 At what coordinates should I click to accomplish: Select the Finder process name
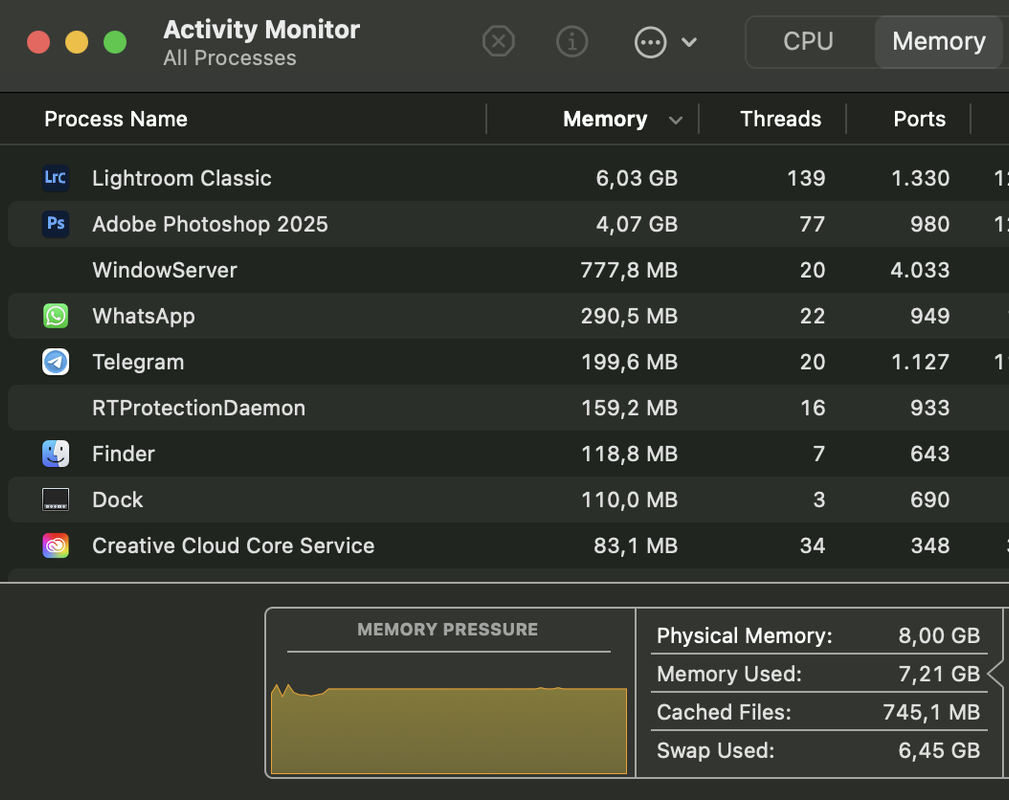[124, 454]
